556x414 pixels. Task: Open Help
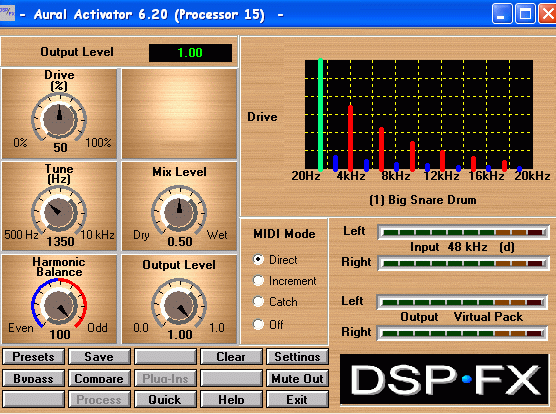coord(231,399)
